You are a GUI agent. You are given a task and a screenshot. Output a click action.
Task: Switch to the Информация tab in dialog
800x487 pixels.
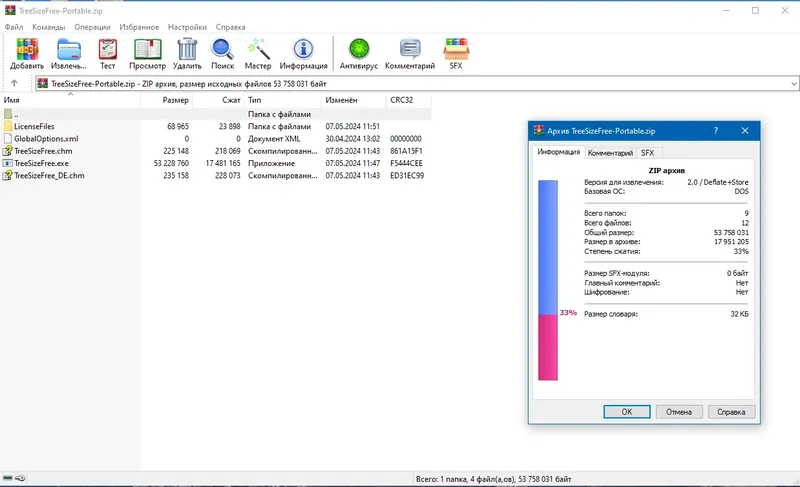tap(559, 152)
